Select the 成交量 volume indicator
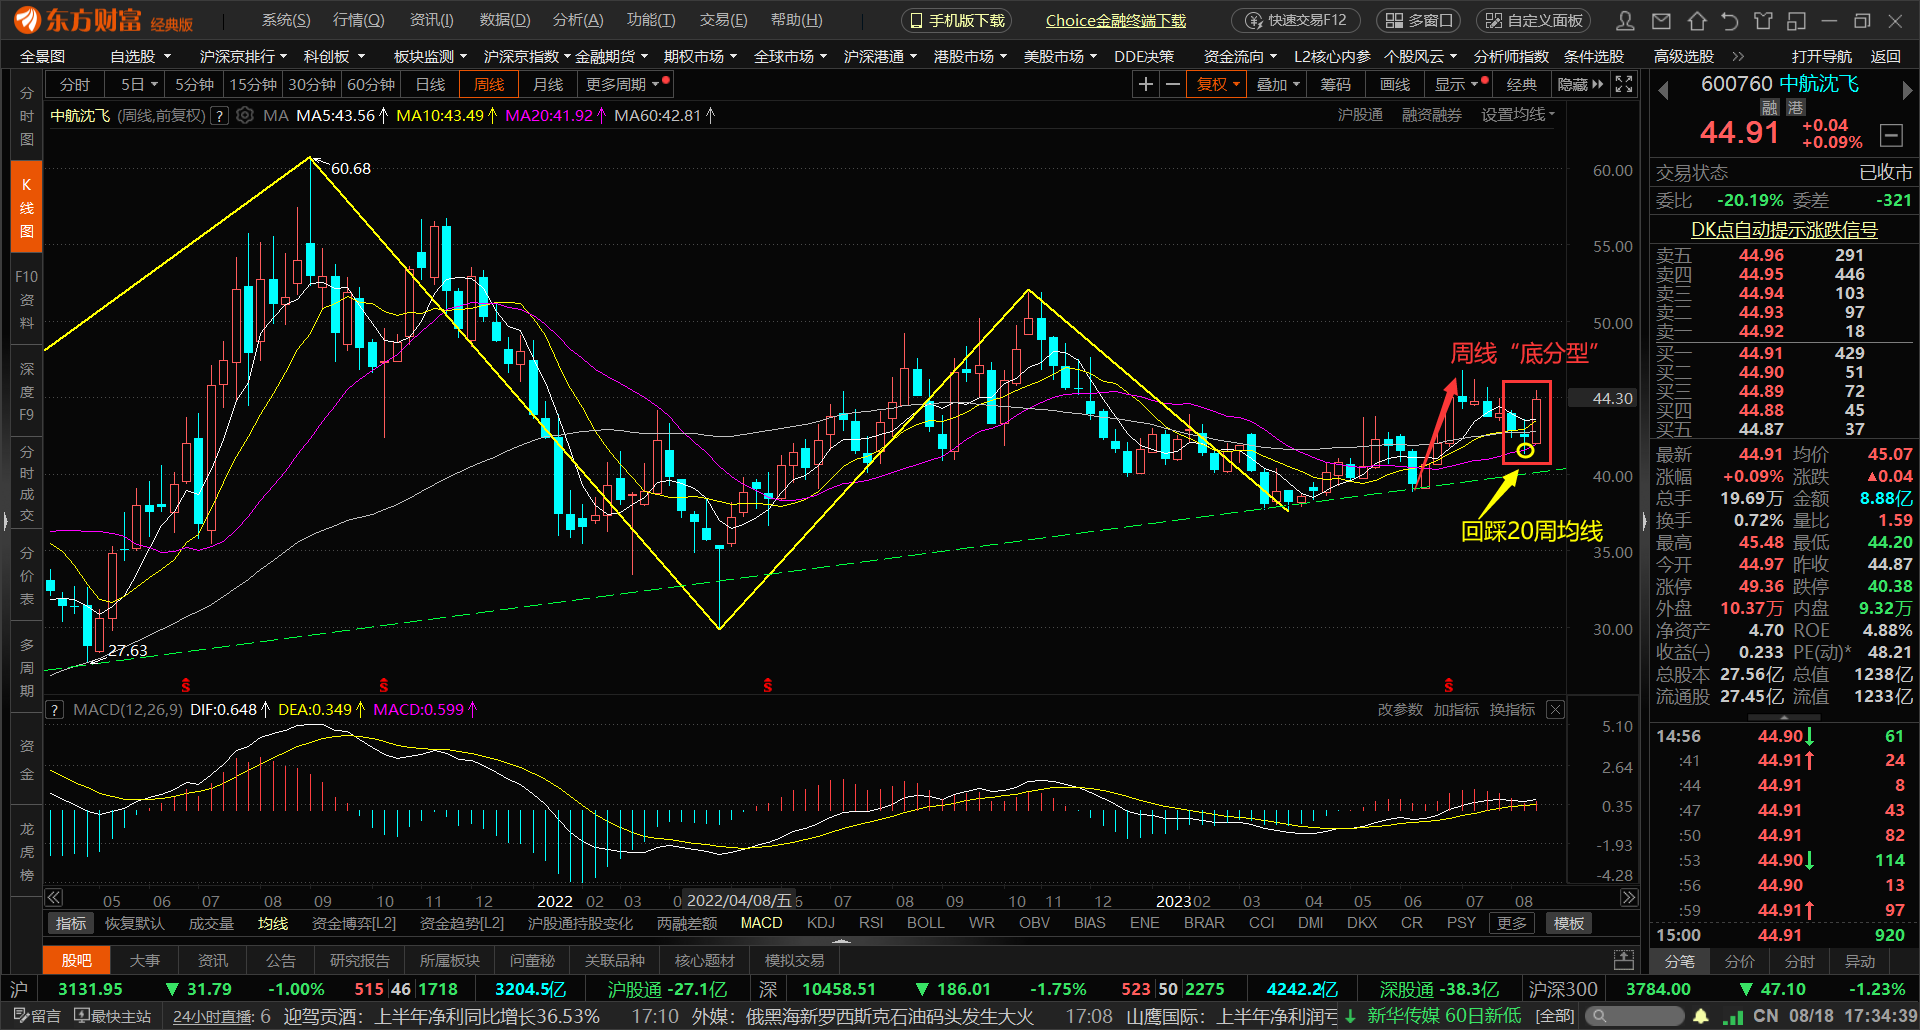1920x1030 pixels. 211,923
